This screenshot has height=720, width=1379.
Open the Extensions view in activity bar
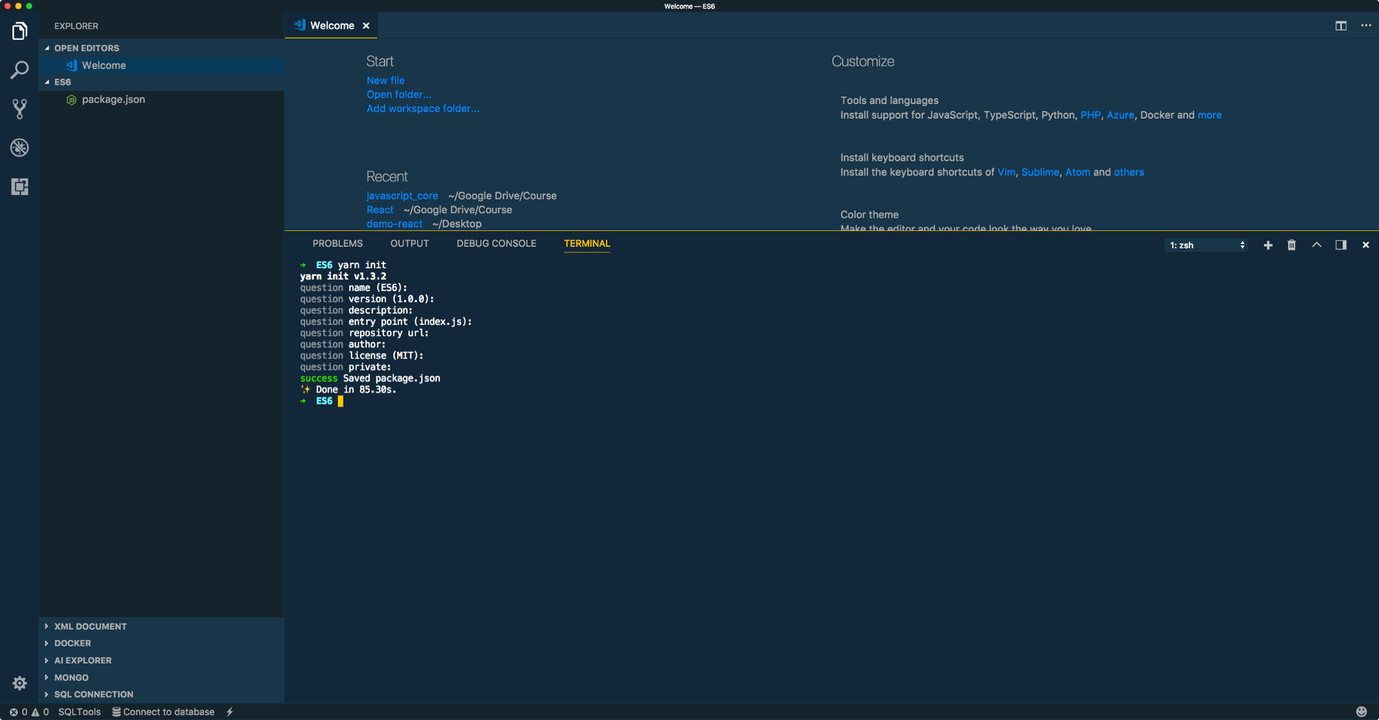[19, 187]
